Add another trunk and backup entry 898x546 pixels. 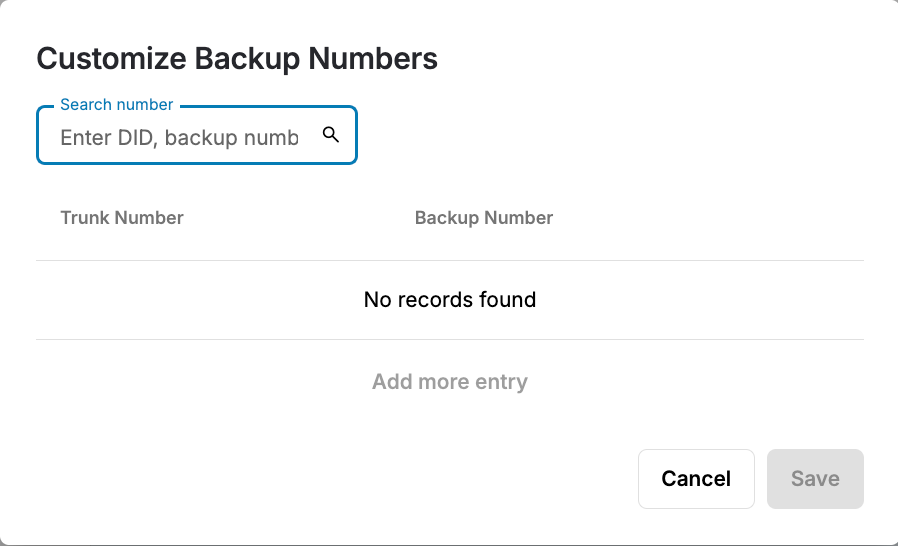pyautogui.click(x=450, y=382)
